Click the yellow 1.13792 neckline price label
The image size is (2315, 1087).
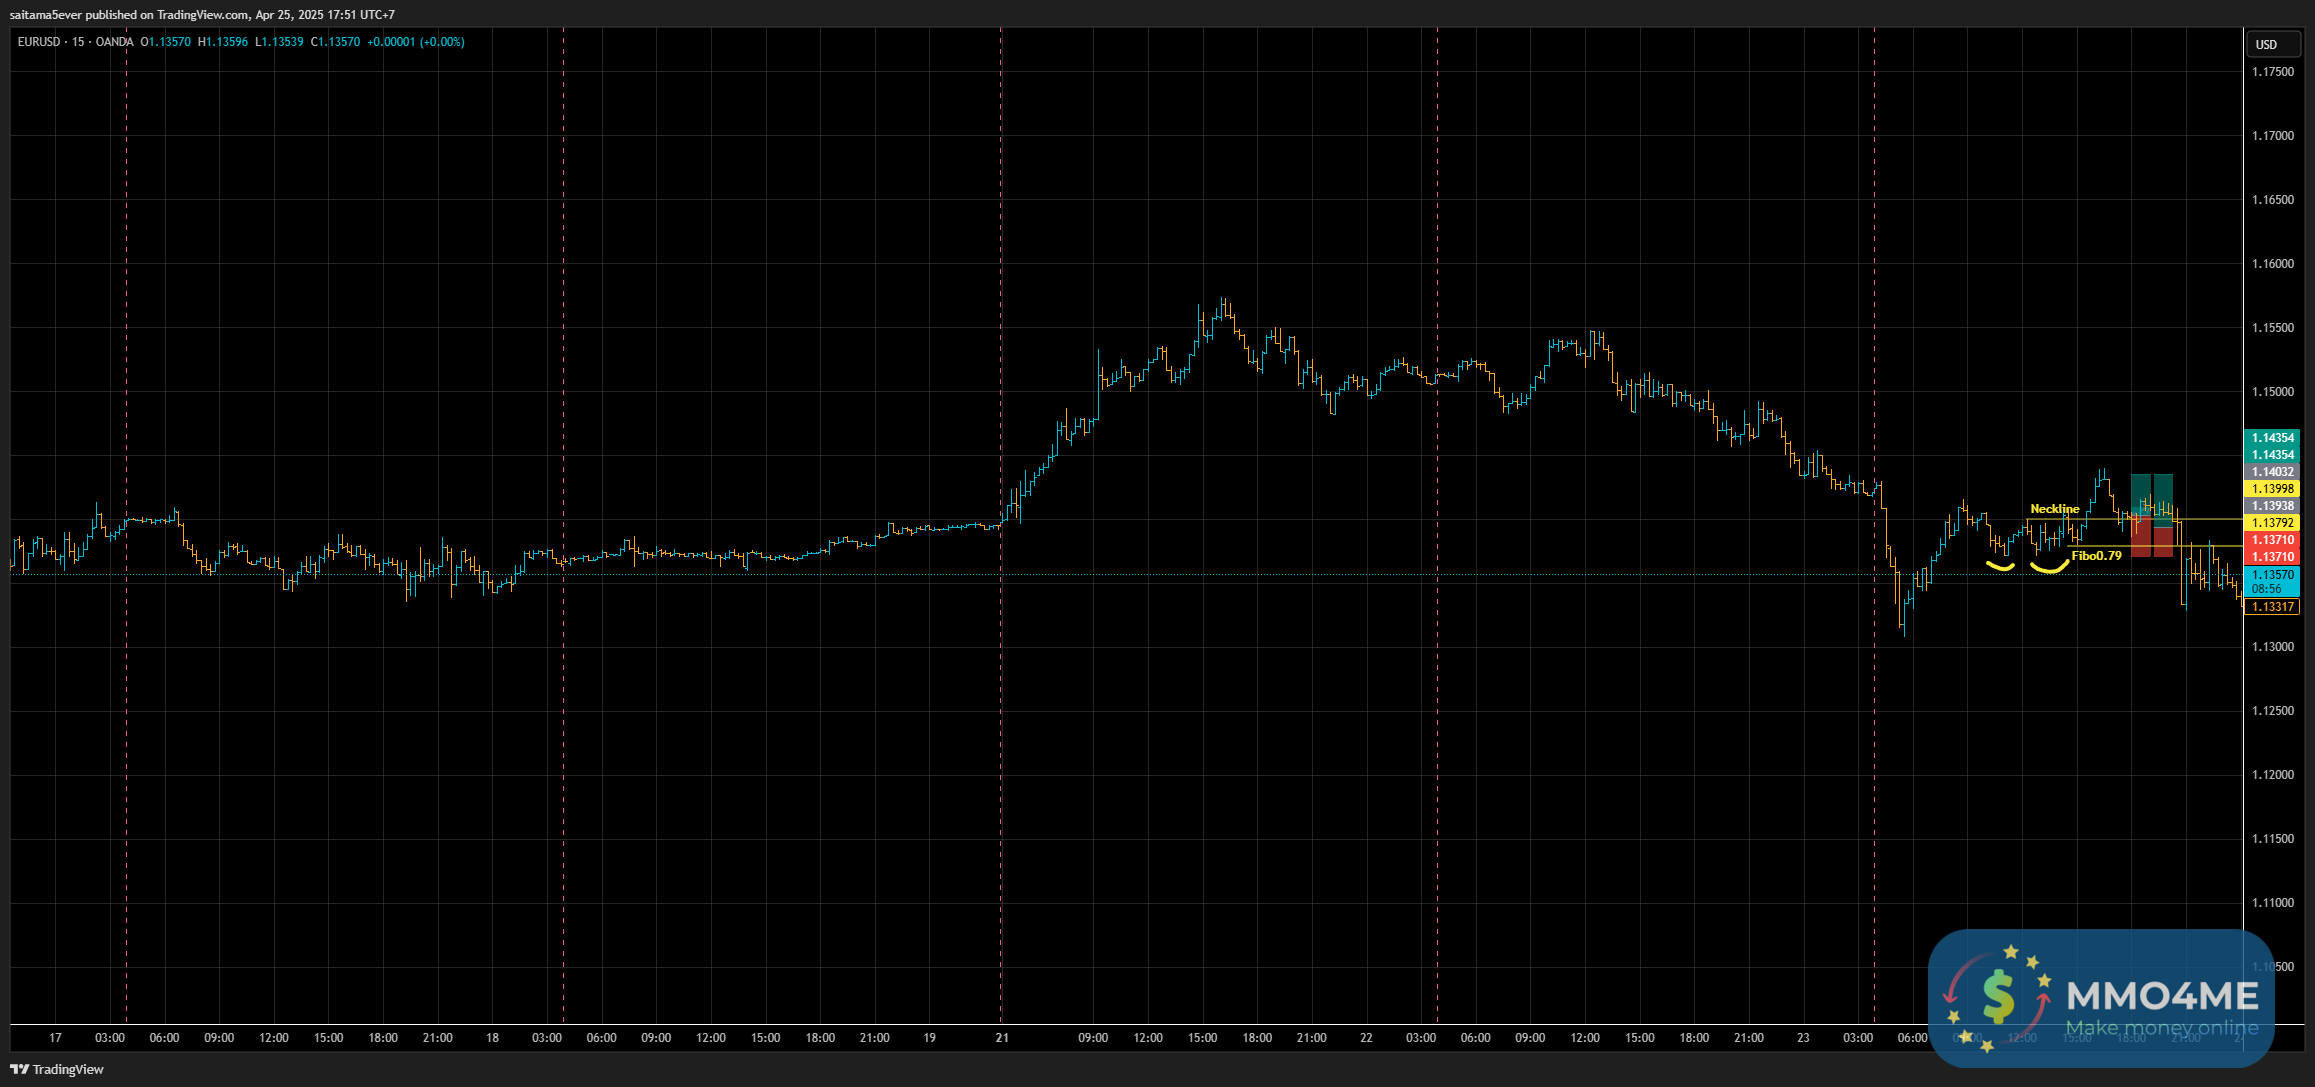point(2272,523)
